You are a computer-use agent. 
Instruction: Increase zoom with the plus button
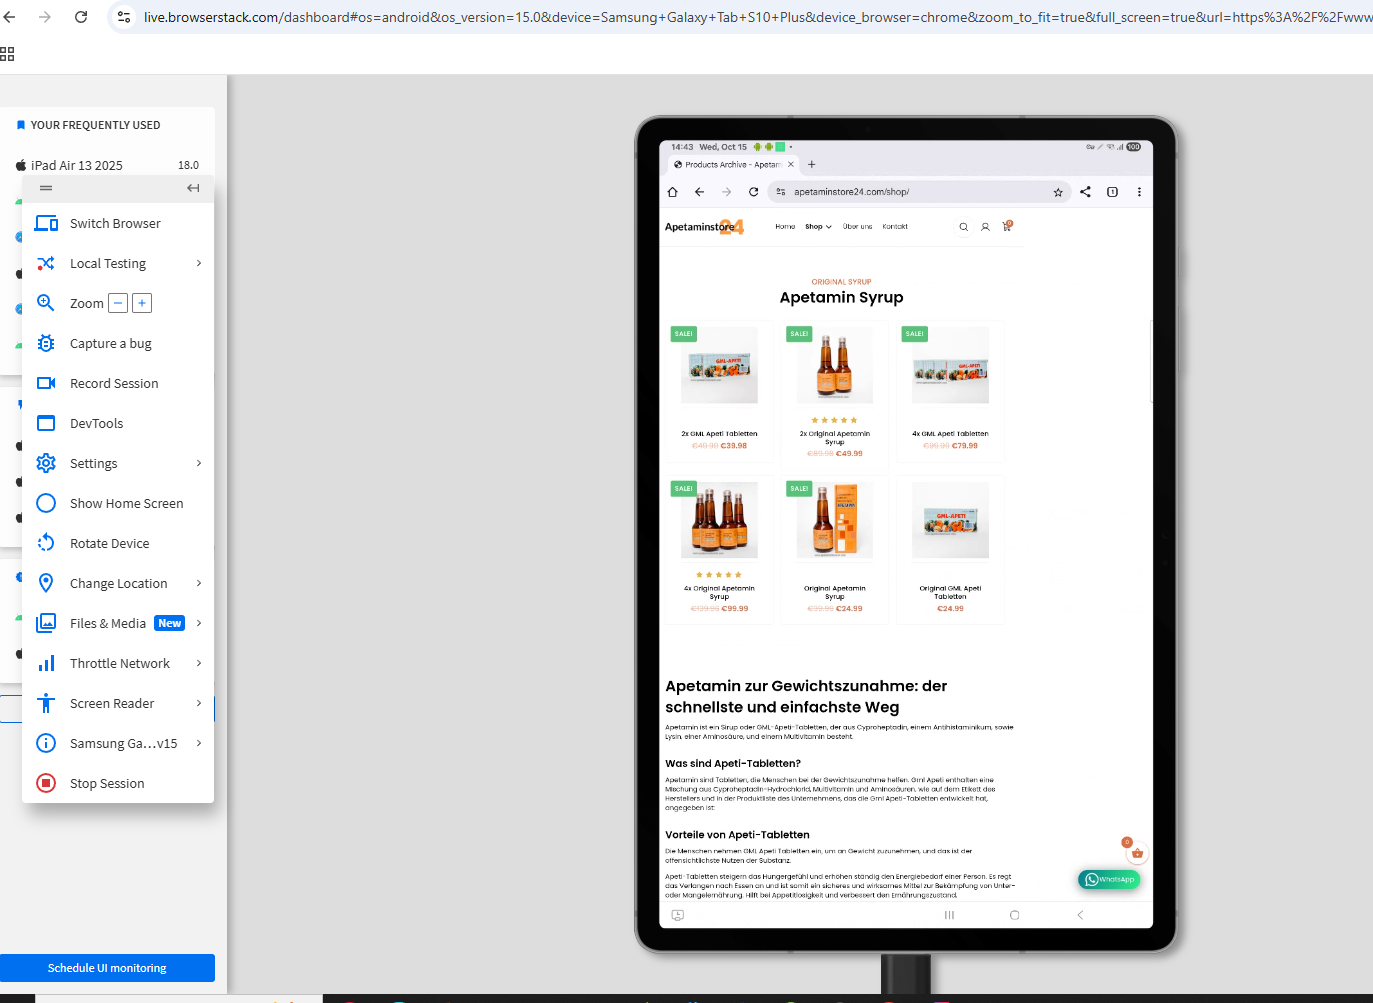pyautogui.click(x=142, y=303)
